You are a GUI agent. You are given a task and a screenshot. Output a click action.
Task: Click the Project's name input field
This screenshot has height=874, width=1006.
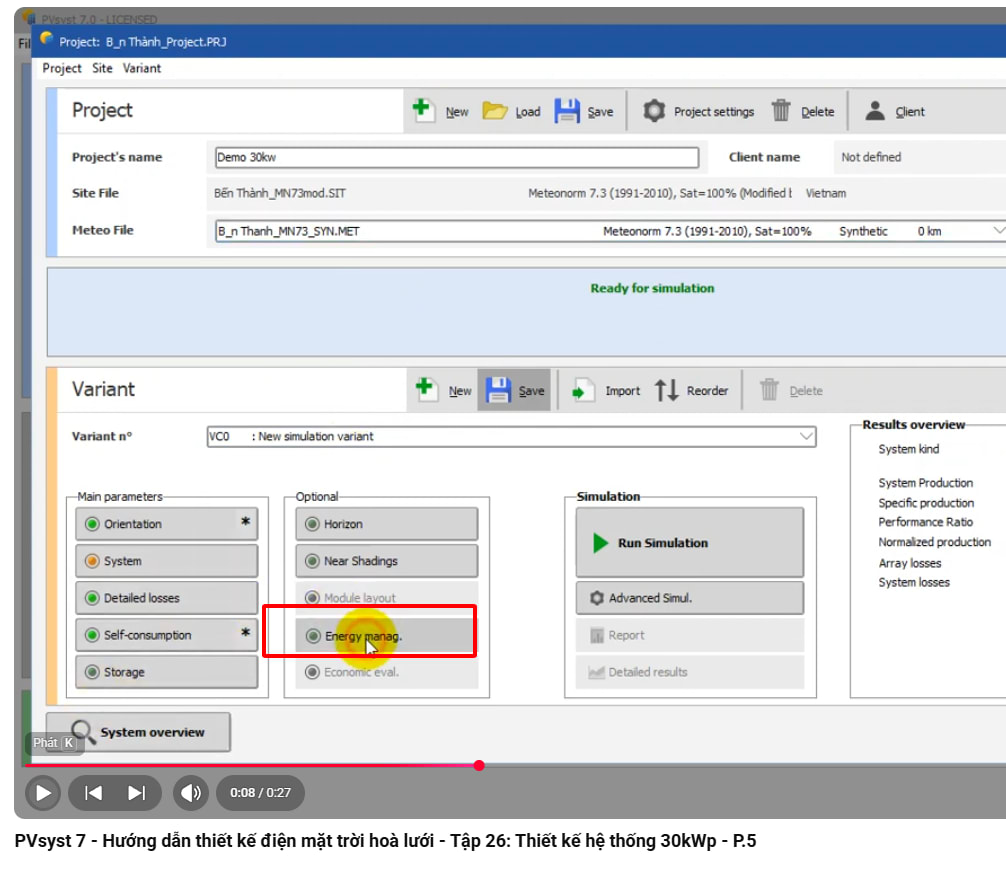[457, 157]
